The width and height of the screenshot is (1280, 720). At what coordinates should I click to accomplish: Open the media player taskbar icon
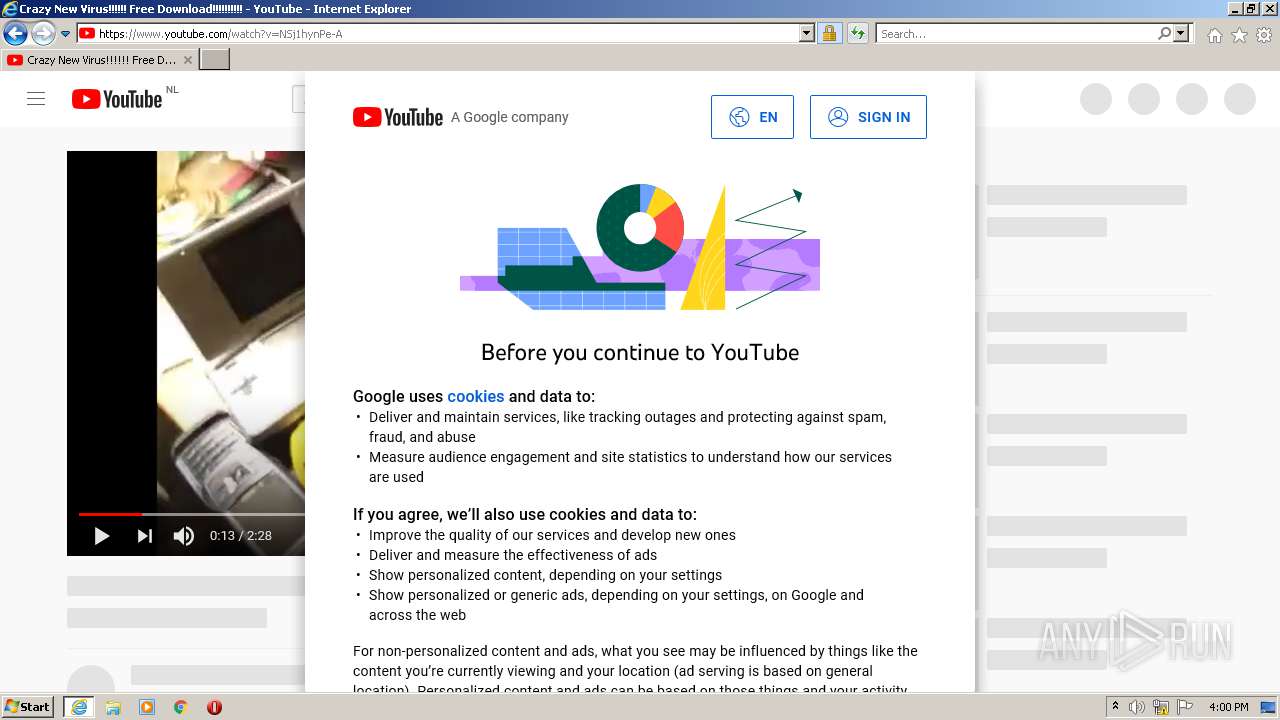tap(147, 707)
